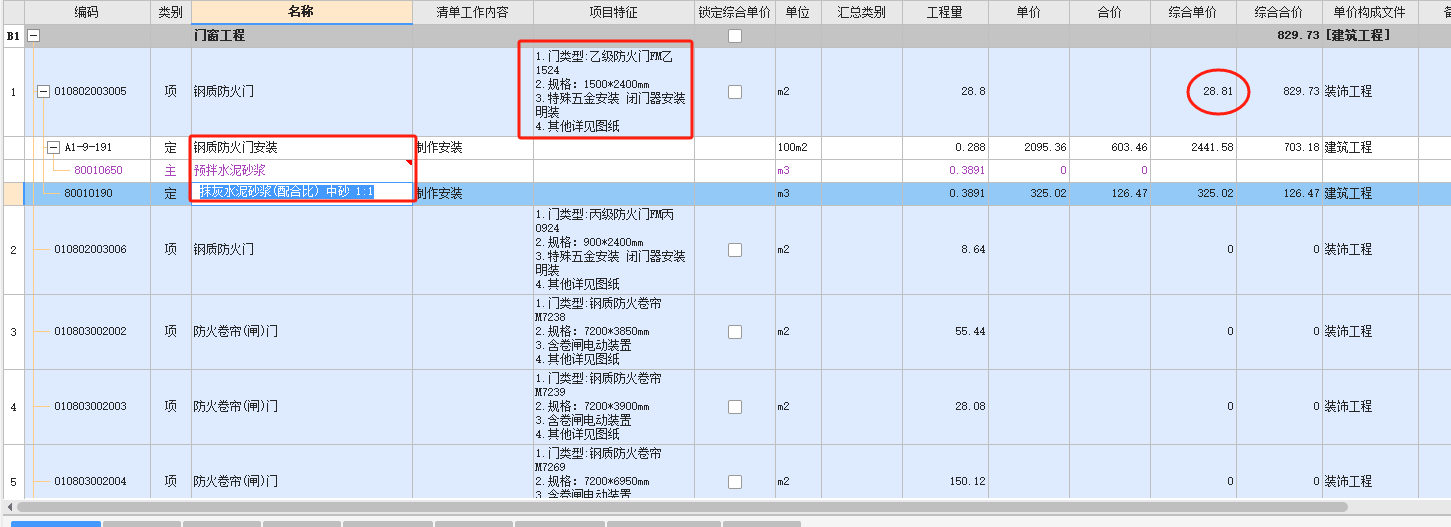Select the 工程量 column header
Image resolution: width=1451 pixels, height=527 pixels.
click(x=944, y=12)
